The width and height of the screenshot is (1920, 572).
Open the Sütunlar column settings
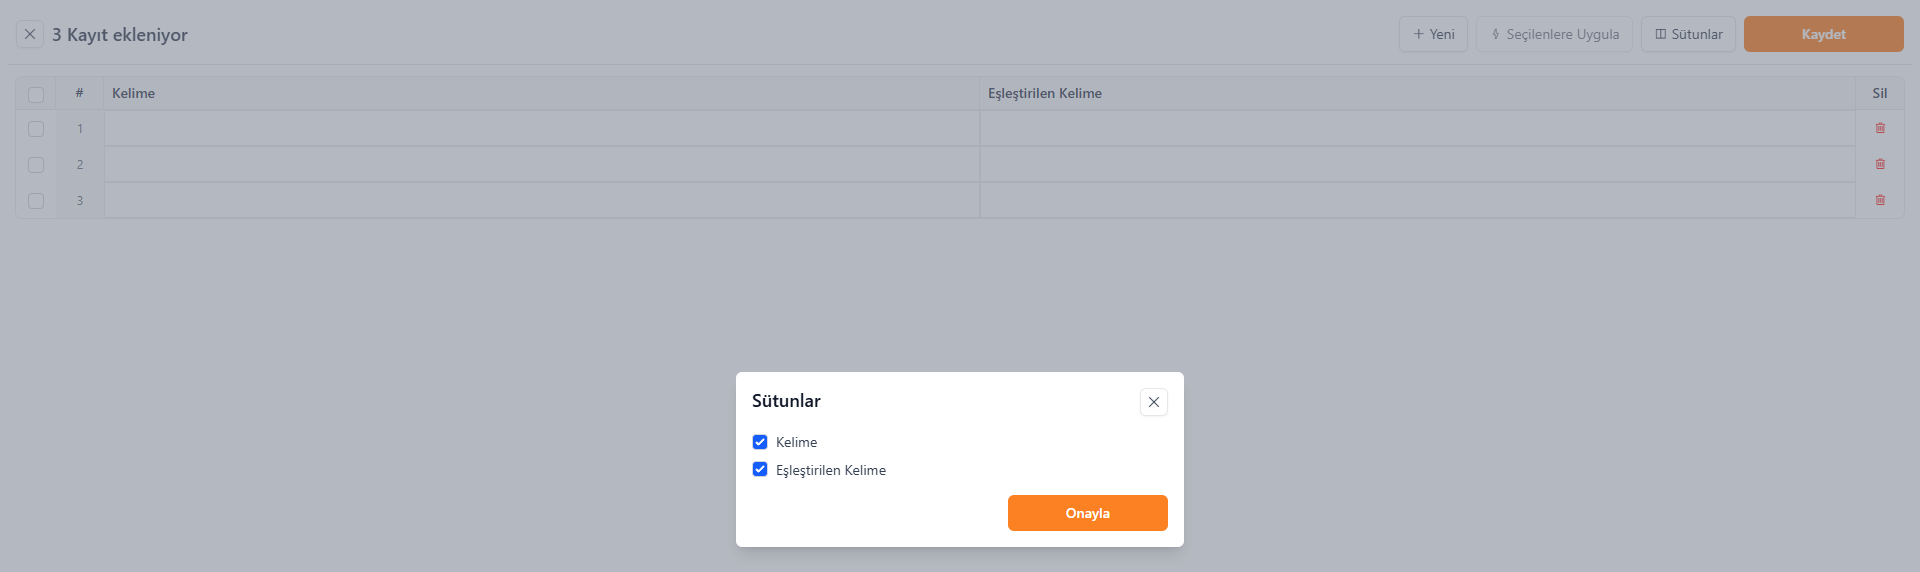1688,34
